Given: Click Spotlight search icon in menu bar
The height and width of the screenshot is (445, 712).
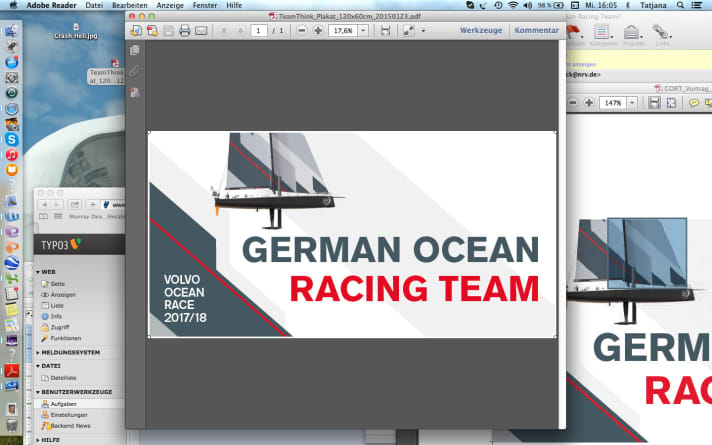Looking at the screenshot, I should (x=680, y=5).
